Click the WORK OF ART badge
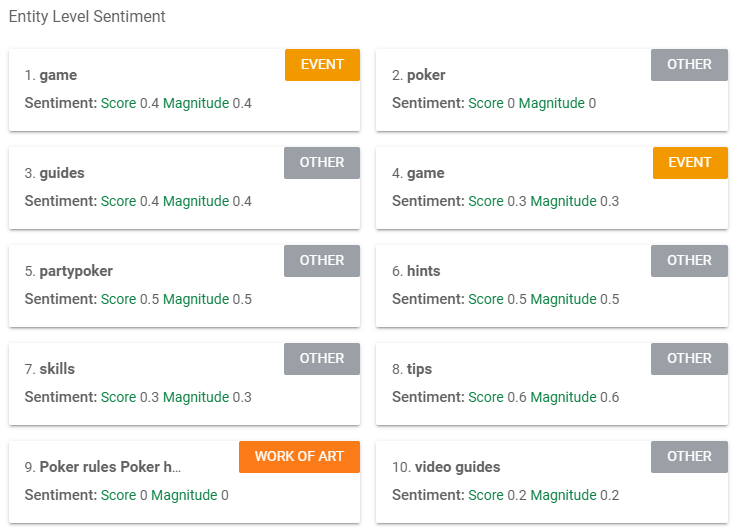 (299, 457)
